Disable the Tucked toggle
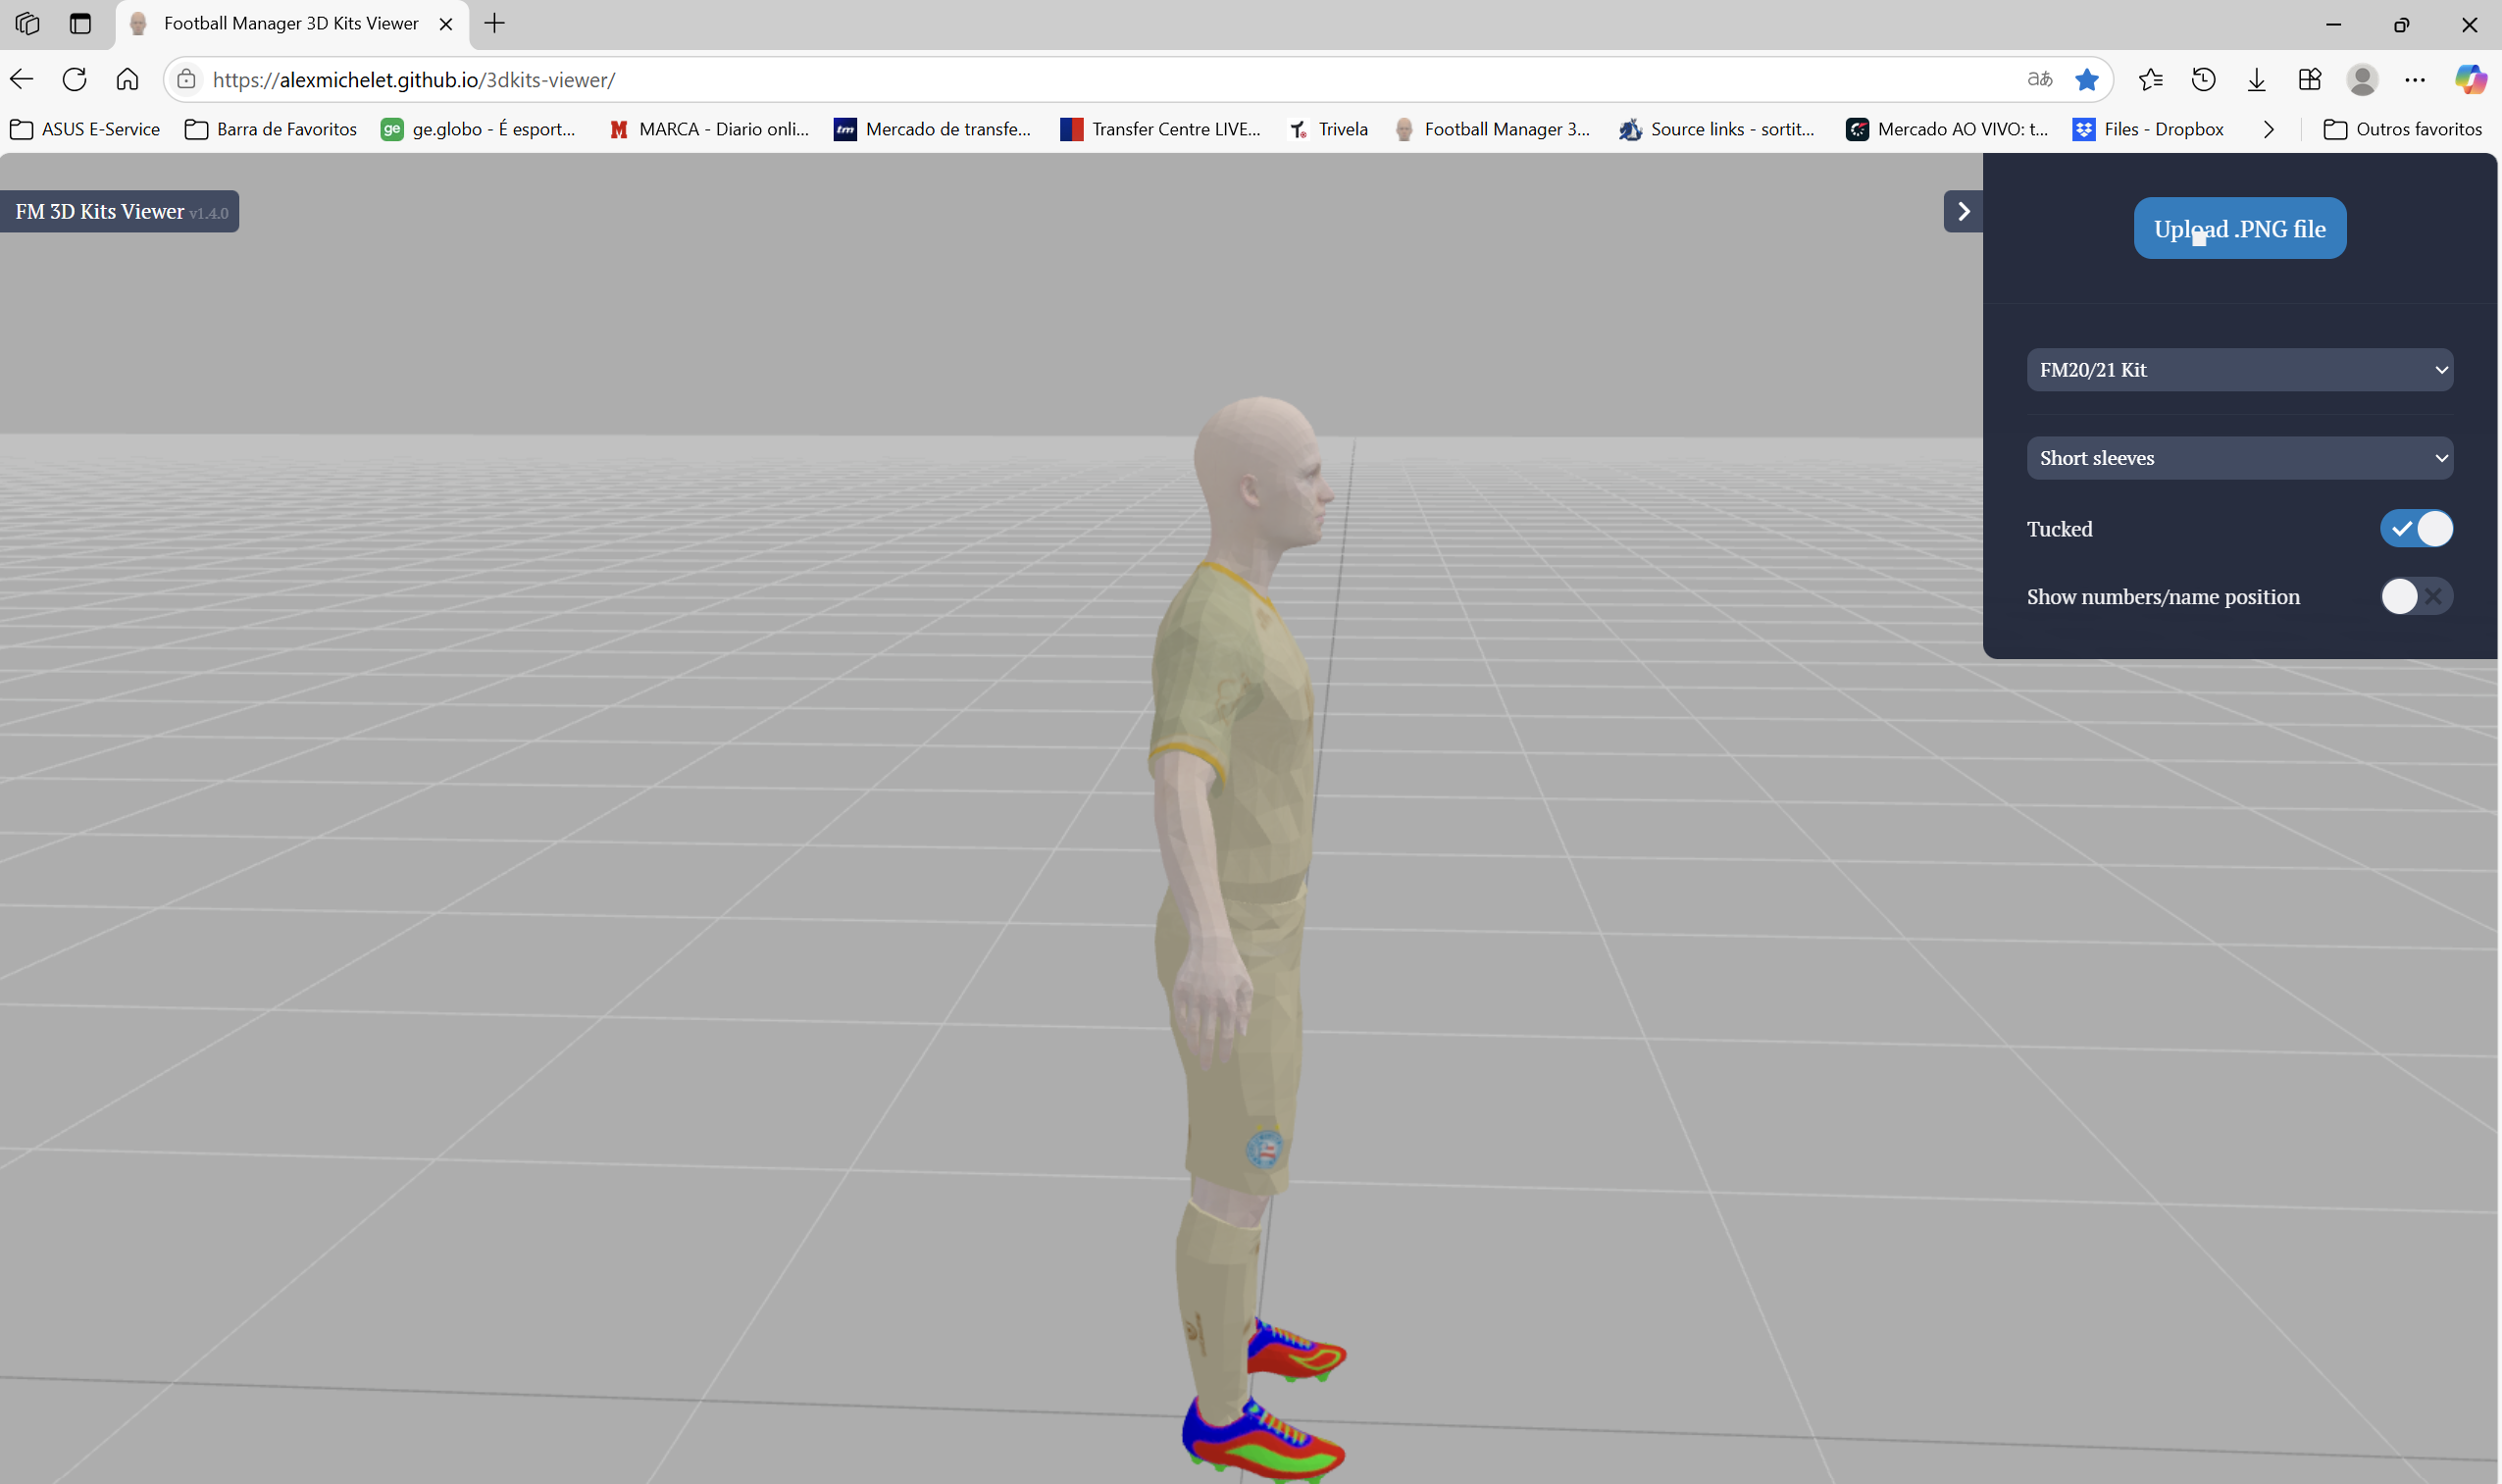This screenshot has height=1484, width=2502. pyautogui.click(x=2416, y=529)
